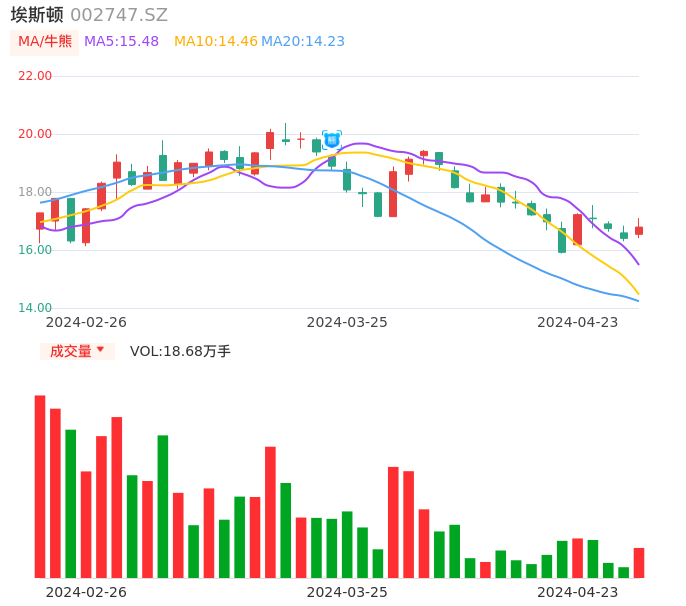Click the first red candlestick at far left
This screenshot has height=606, width=686.
pos(40,220)
